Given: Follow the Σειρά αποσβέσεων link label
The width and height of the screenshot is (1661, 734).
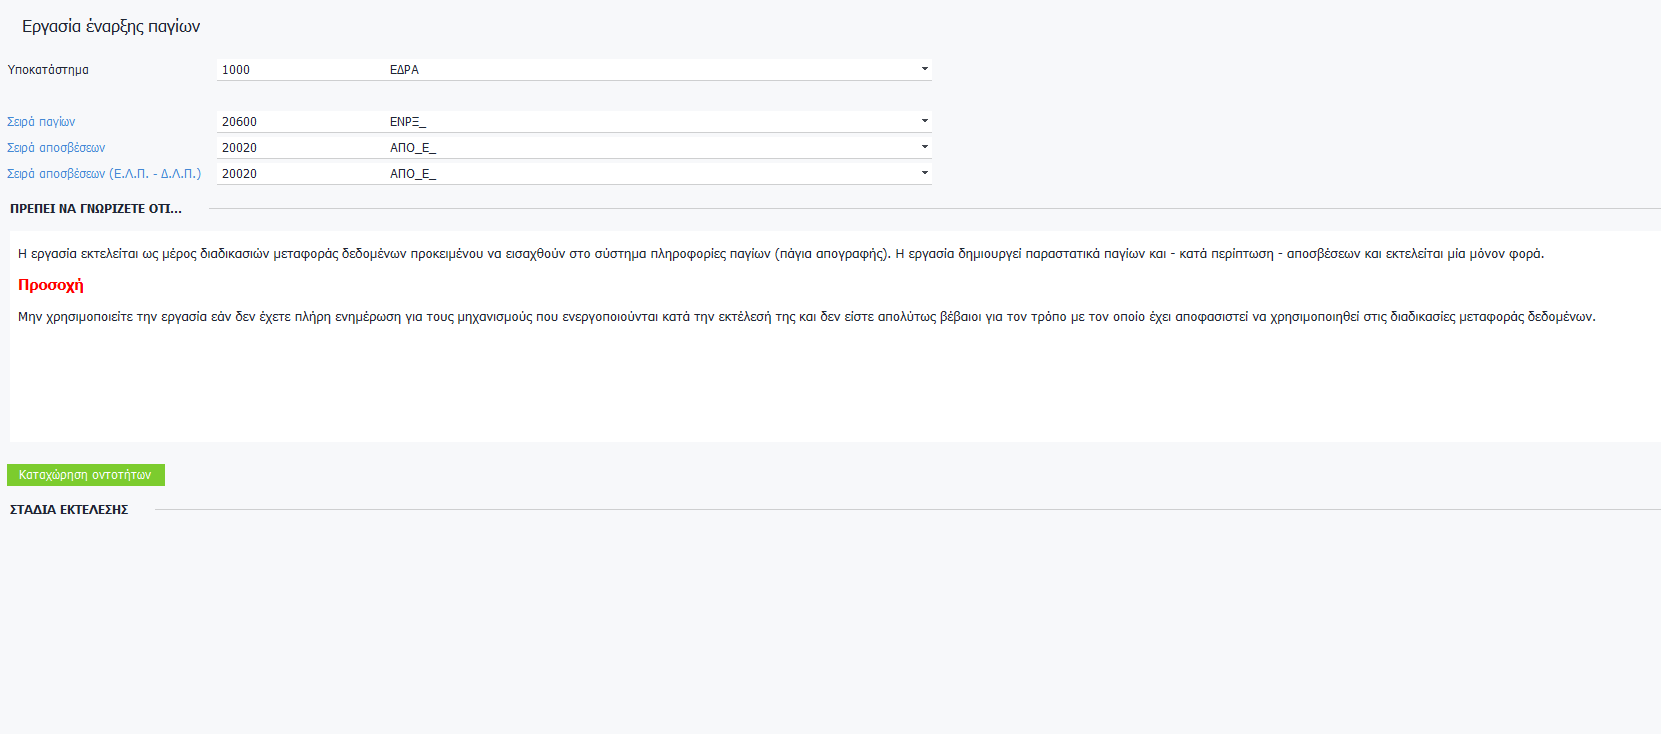Looking at the screenshot, I should pos(56,148).
